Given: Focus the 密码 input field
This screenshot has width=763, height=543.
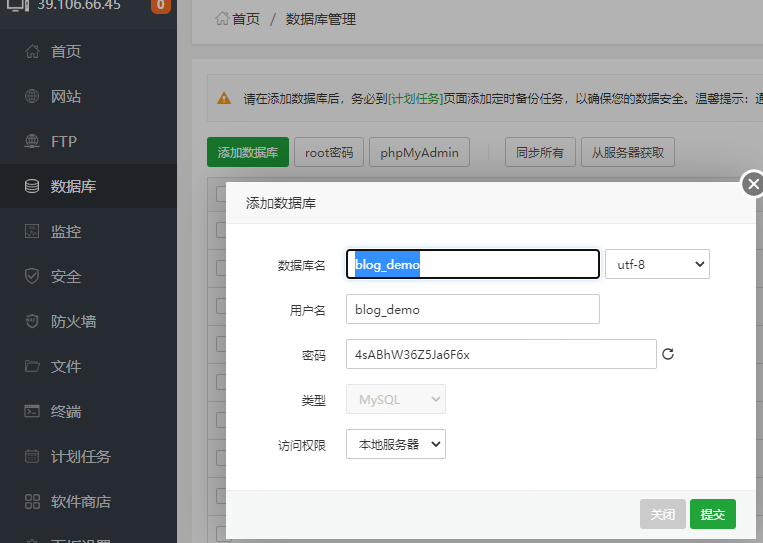Looking at the screenshot, I should pos(501,354).
